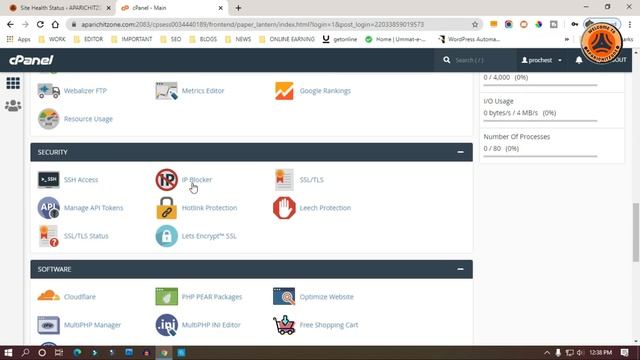Collapse the SECURITY section

coord(460,152)
